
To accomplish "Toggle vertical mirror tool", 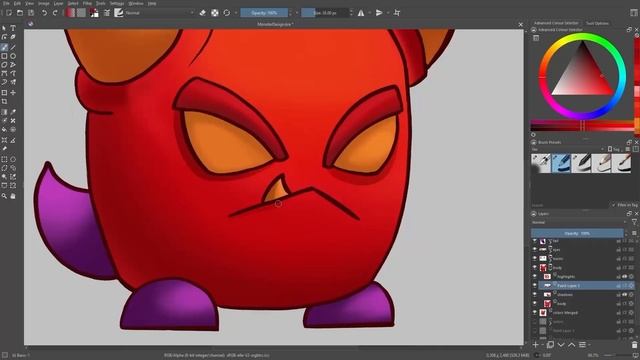I will pyautogui.click(x=379, y=13).
